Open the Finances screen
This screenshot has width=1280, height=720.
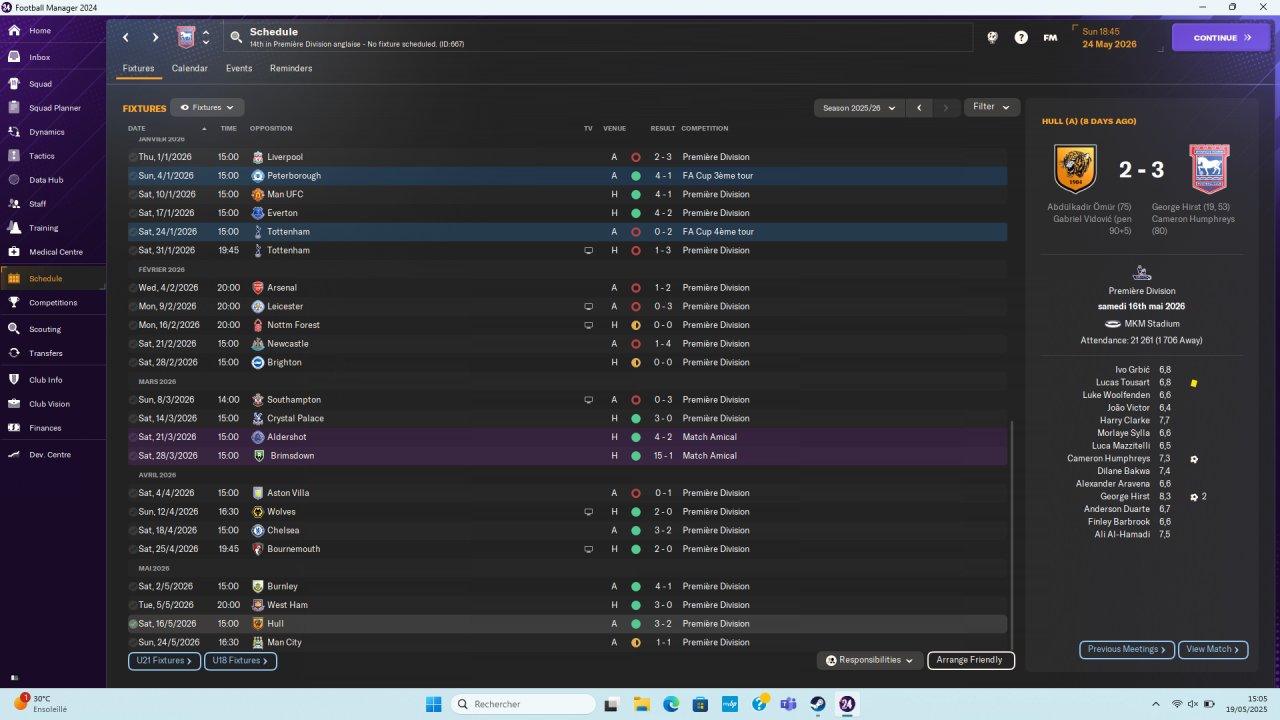click(45, 428)
